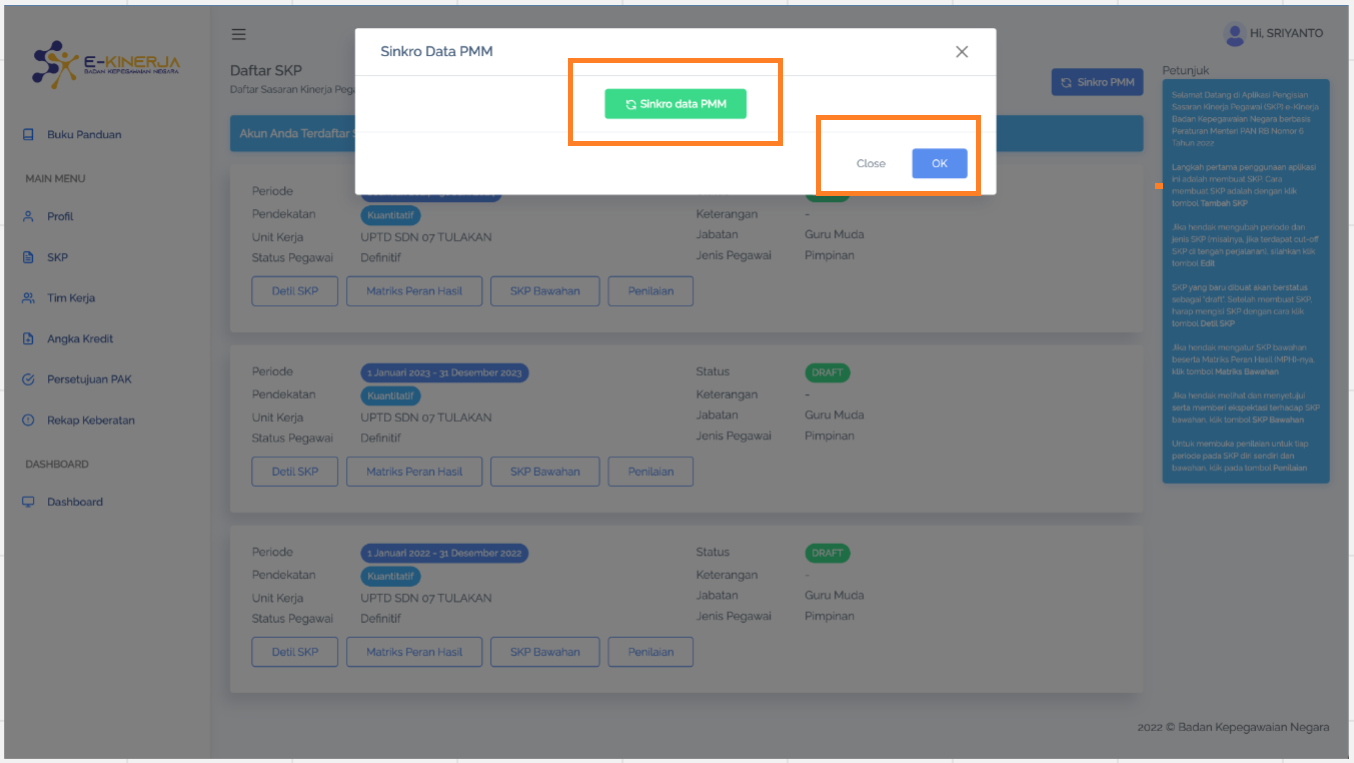Click the 2022 © Badan Kepegawaian Negara footer

pyautogui.click(x=1233, y=727)
